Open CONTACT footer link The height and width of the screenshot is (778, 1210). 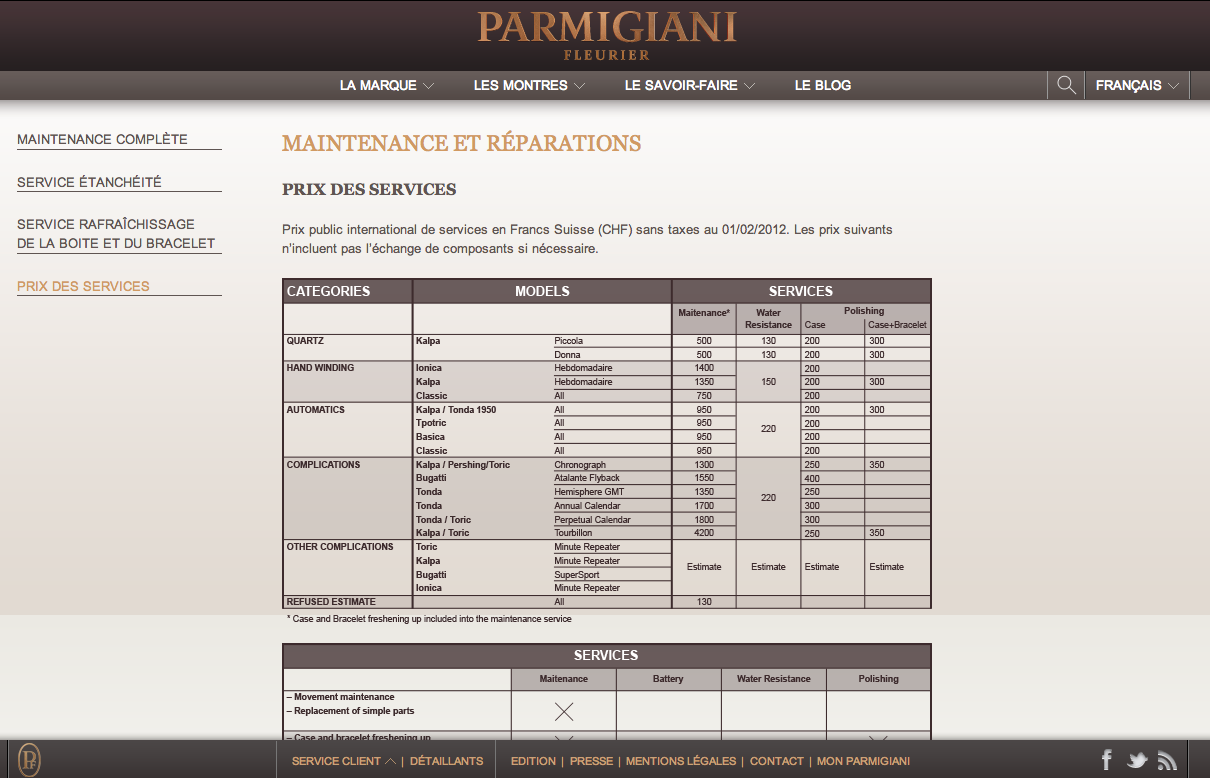777,761
